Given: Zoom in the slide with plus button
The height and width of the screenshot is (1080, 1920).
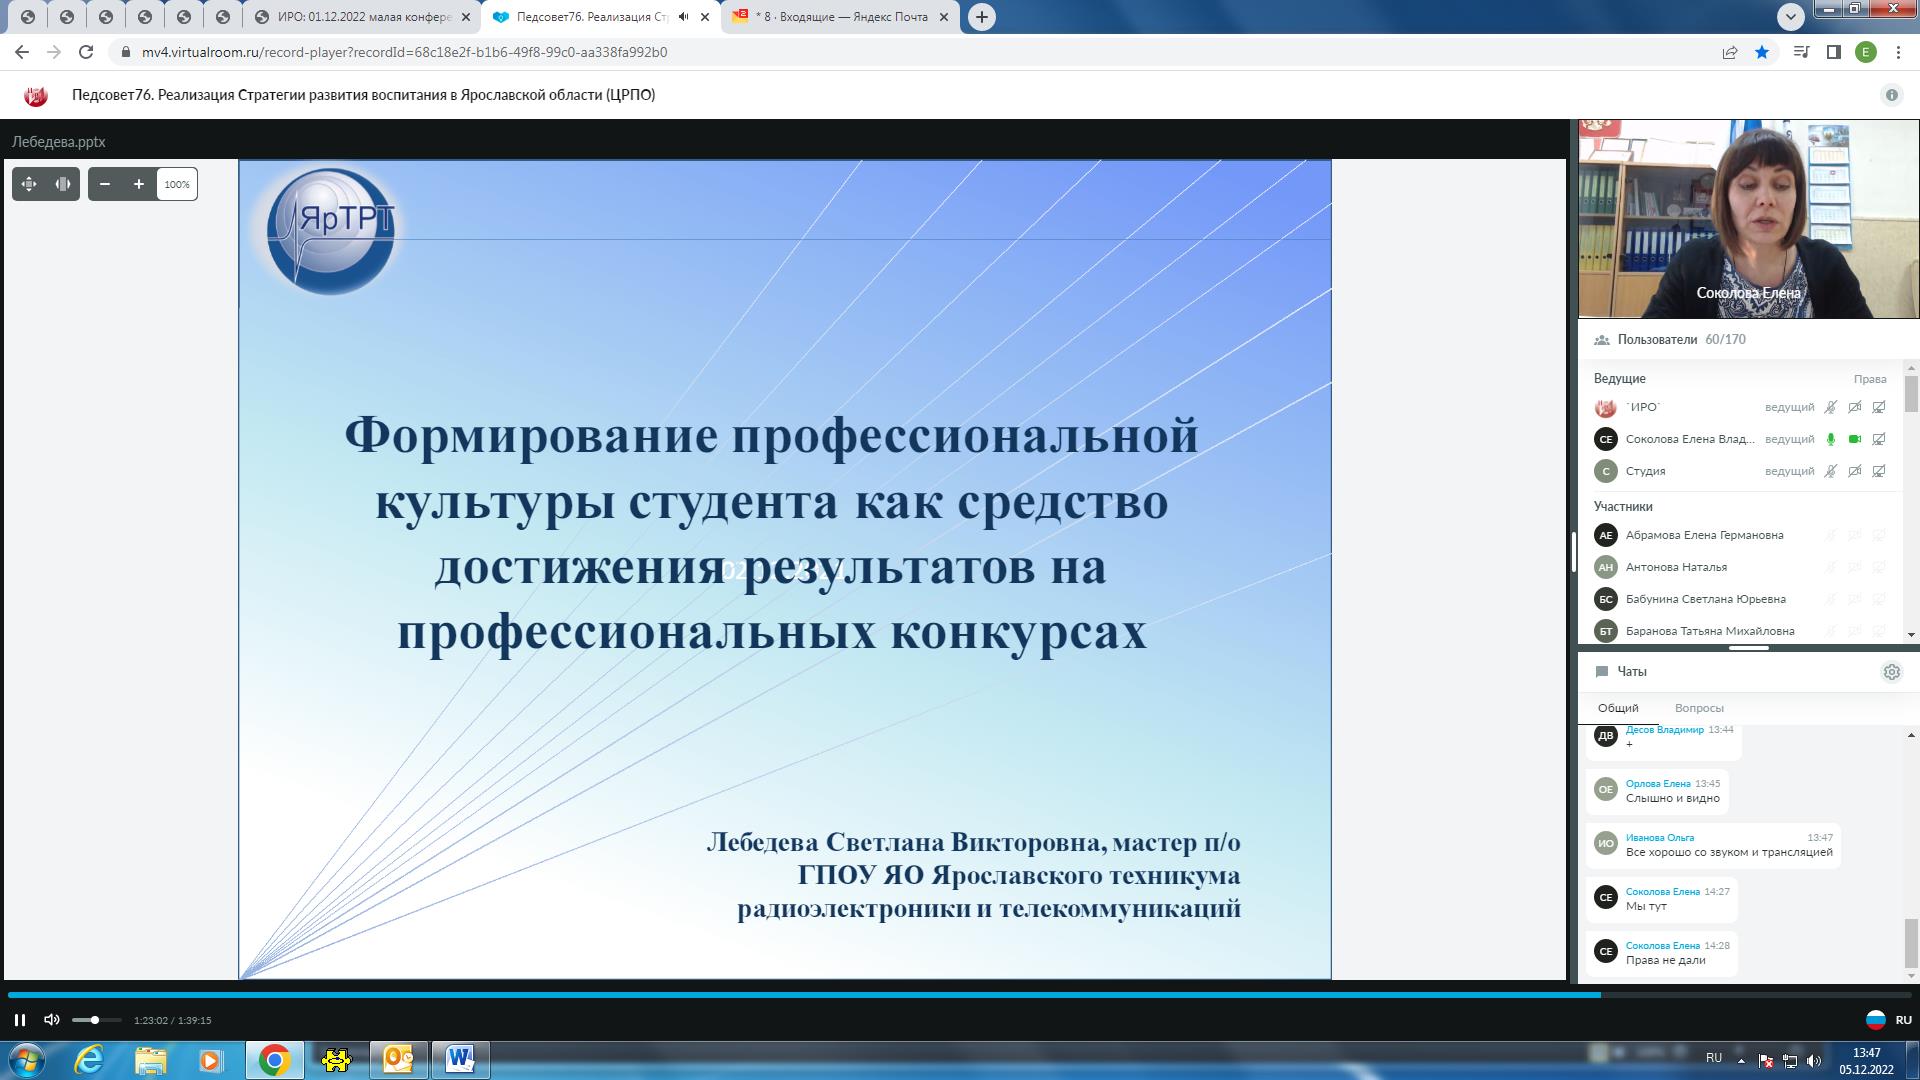Looking at the screenshot, I should [139, 184].
